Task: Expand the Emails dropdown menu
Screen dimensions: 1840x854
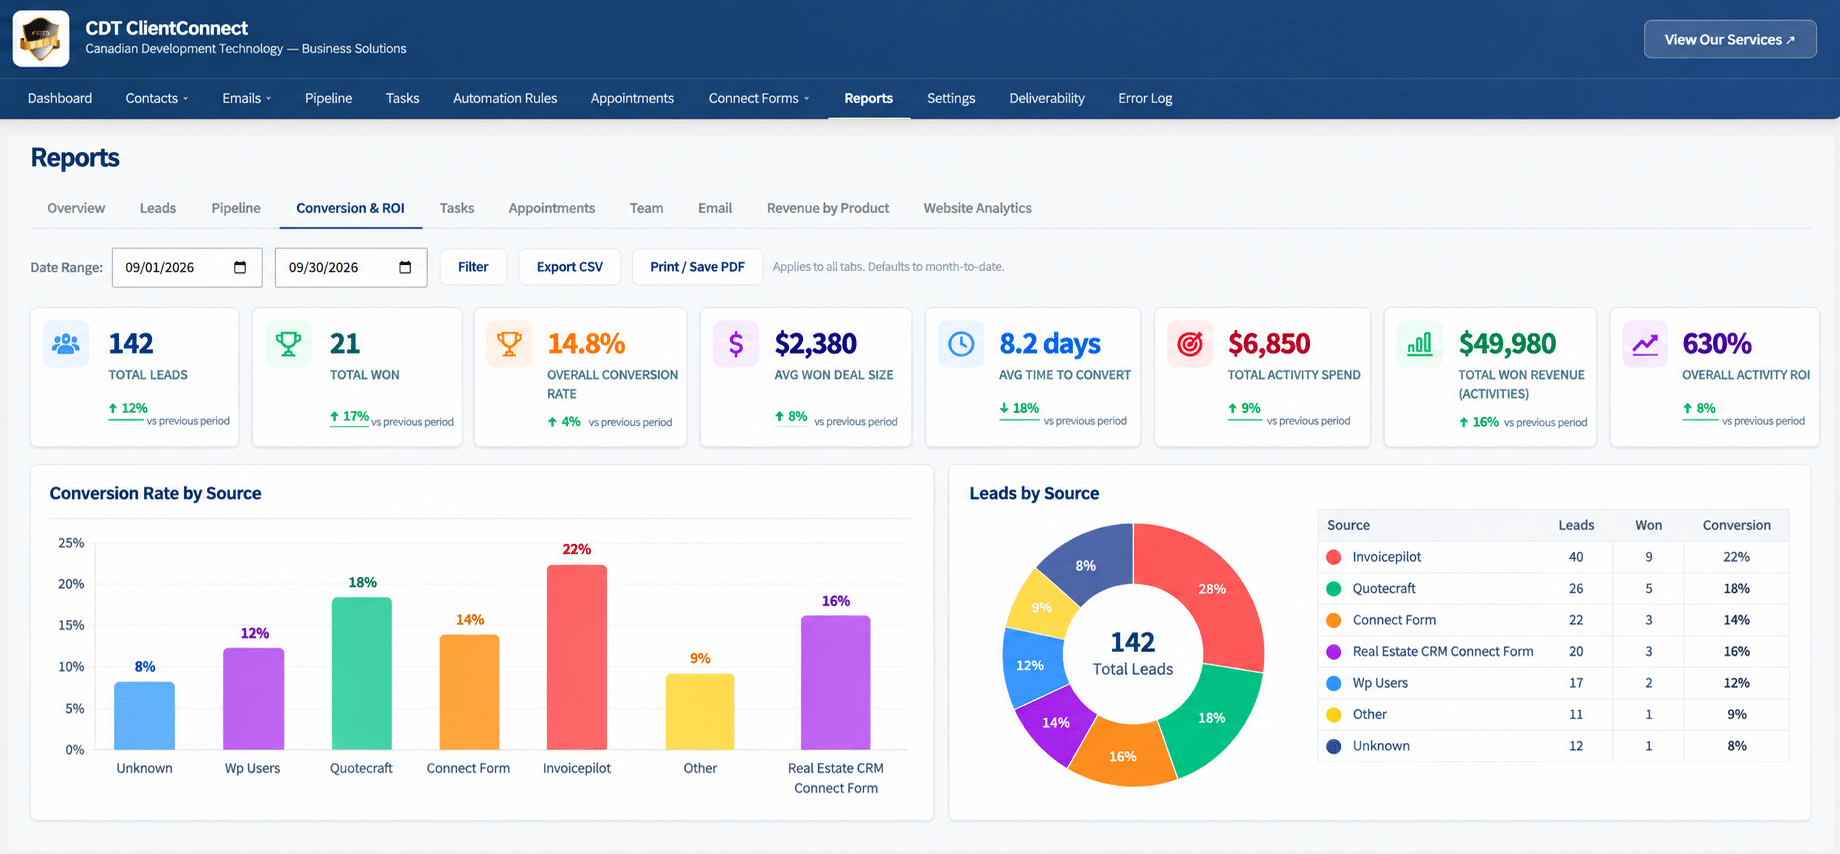Action: [246, 98]
